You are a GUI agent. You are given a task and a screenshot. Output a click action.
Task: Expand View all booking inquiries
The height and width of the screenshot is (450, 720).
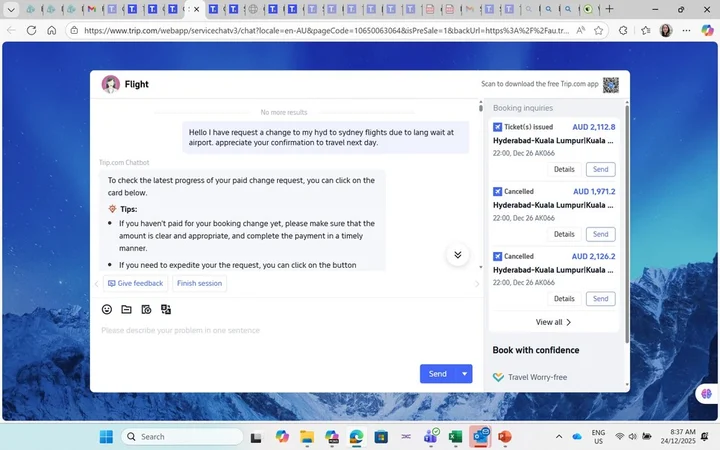click(554, 322)
